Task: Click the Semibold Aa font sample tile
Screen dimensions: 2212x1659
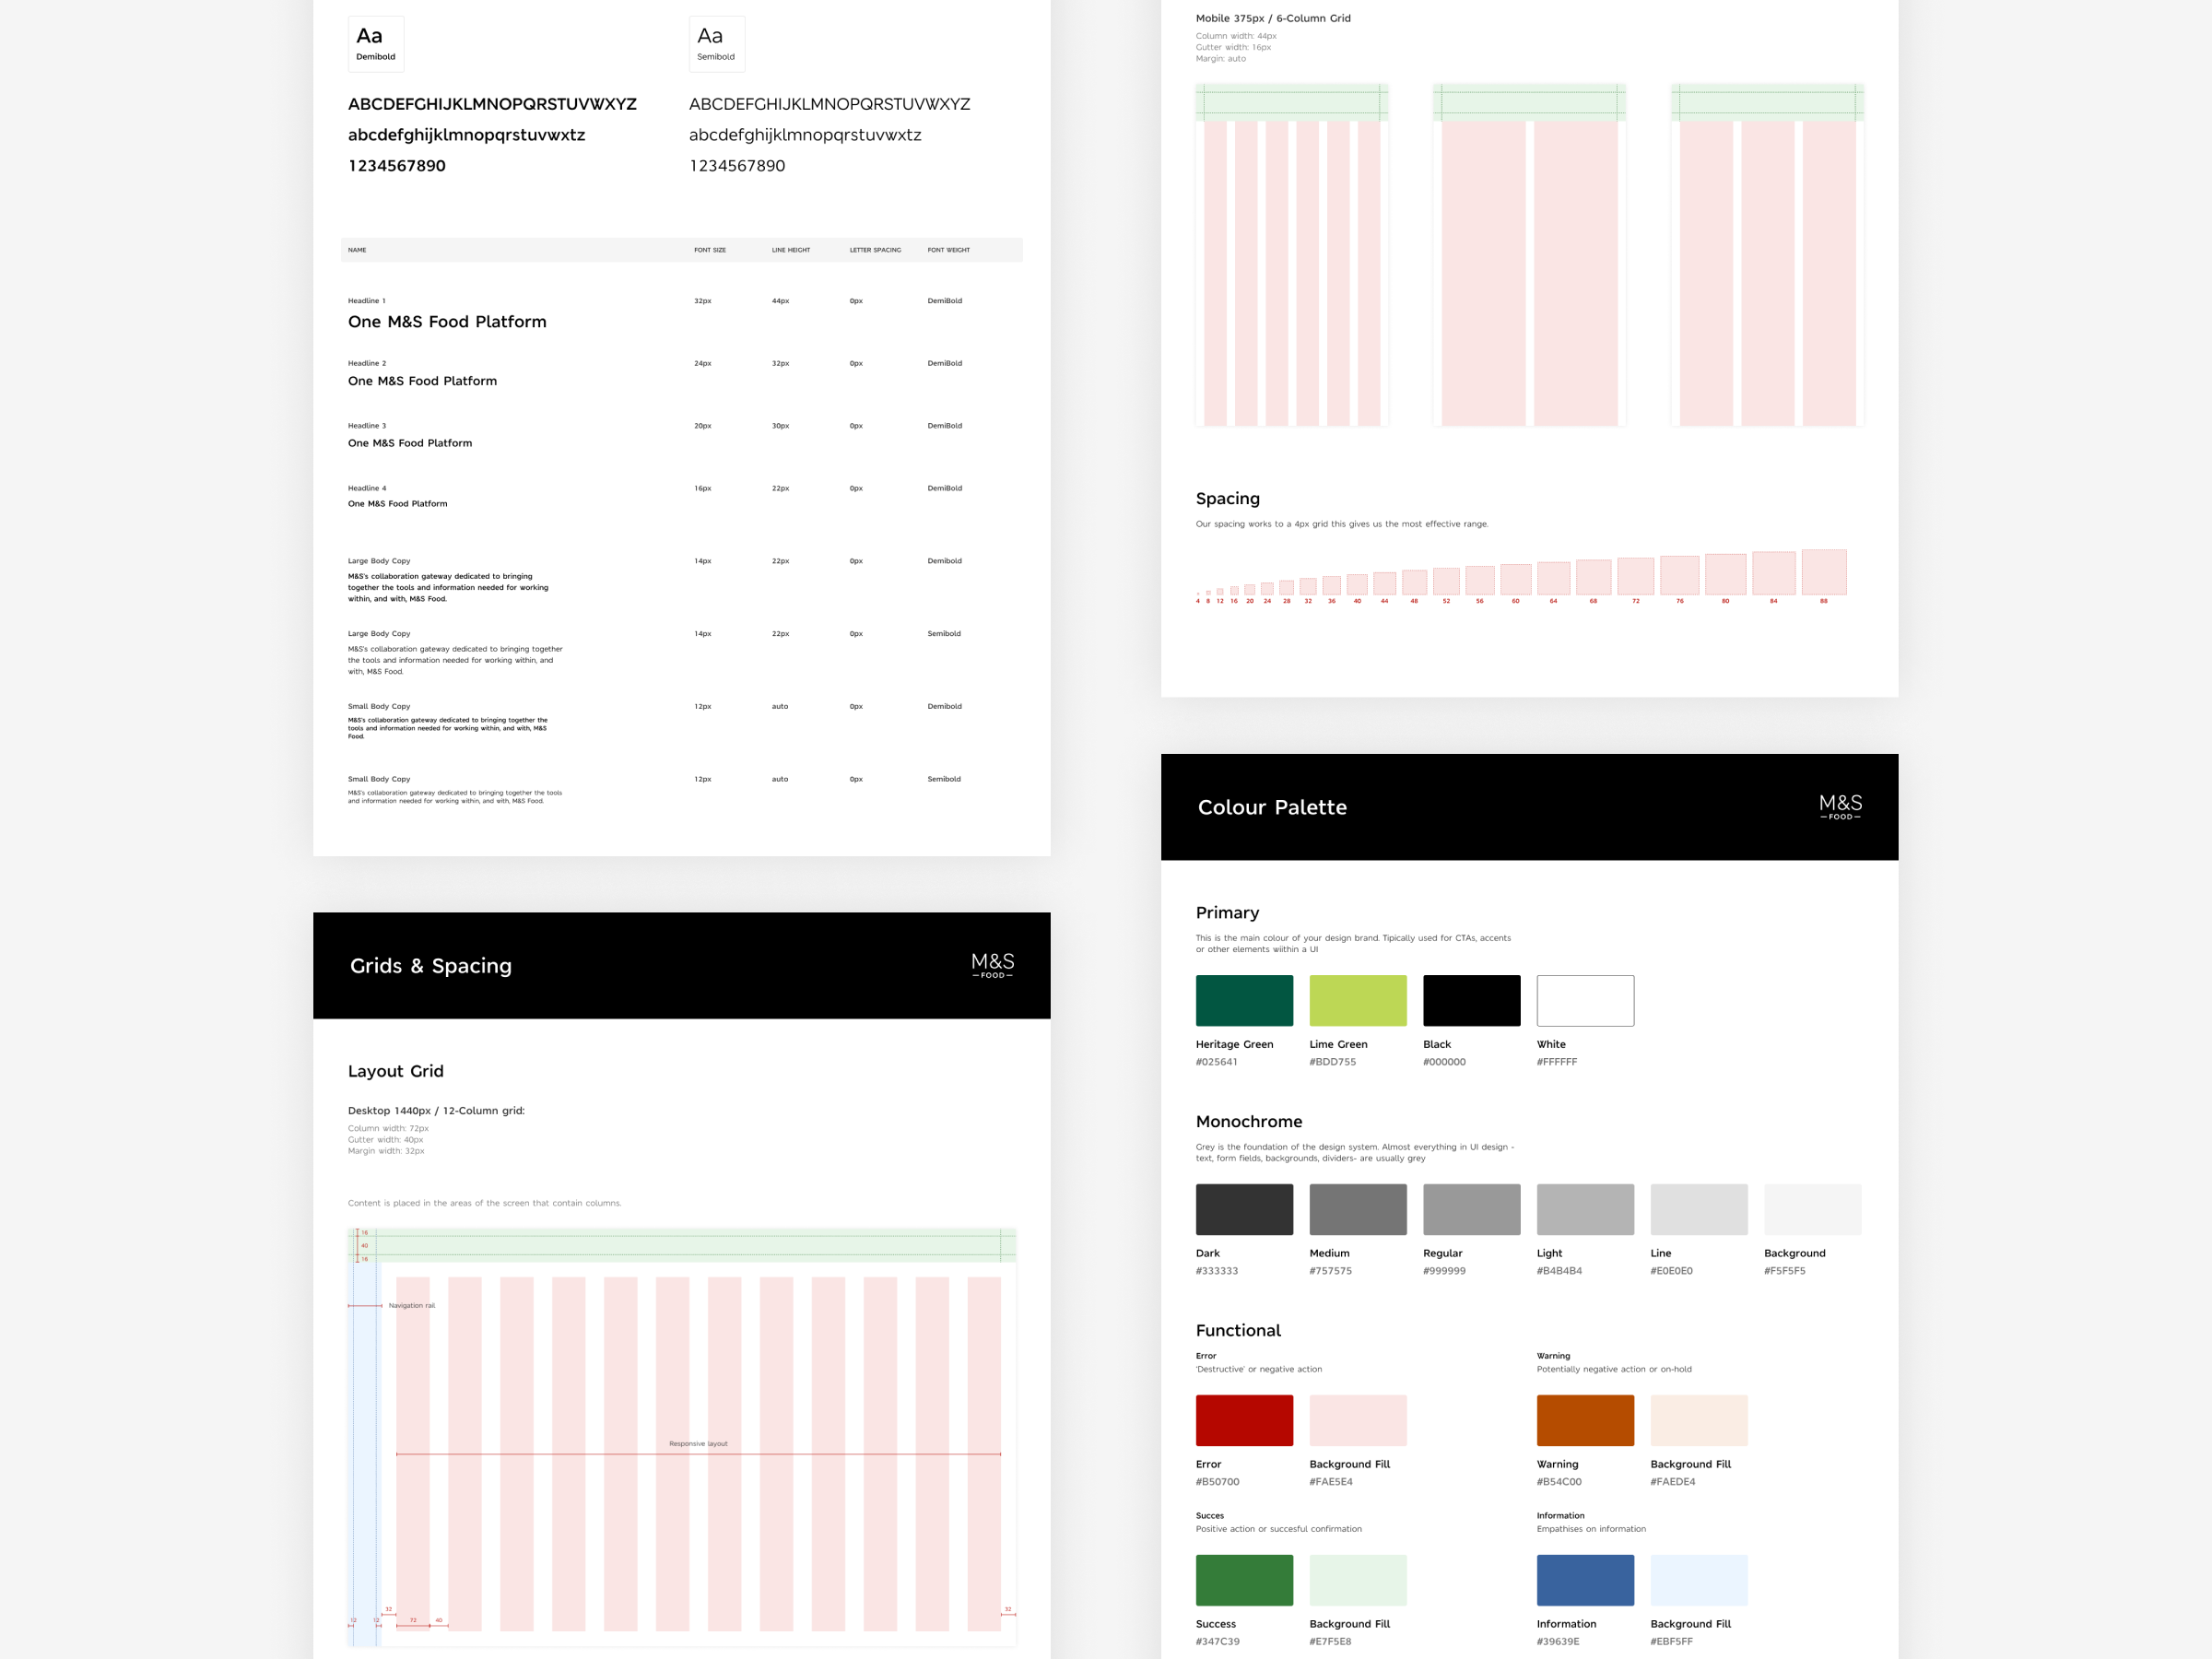Action: click(x=717, y=44)
